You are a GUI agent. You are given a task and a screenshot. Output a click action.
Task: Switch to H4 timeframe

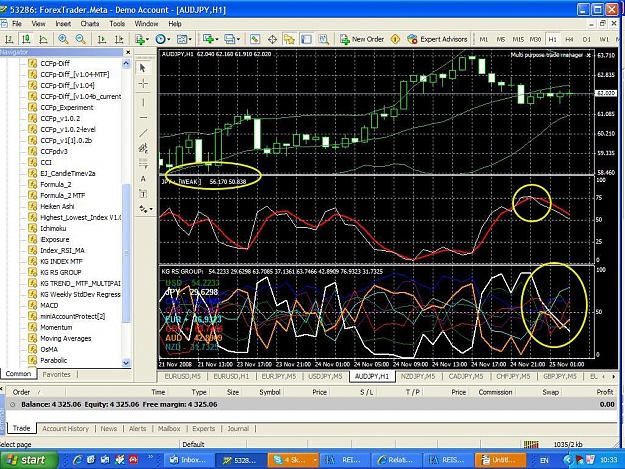click(569, 39)
